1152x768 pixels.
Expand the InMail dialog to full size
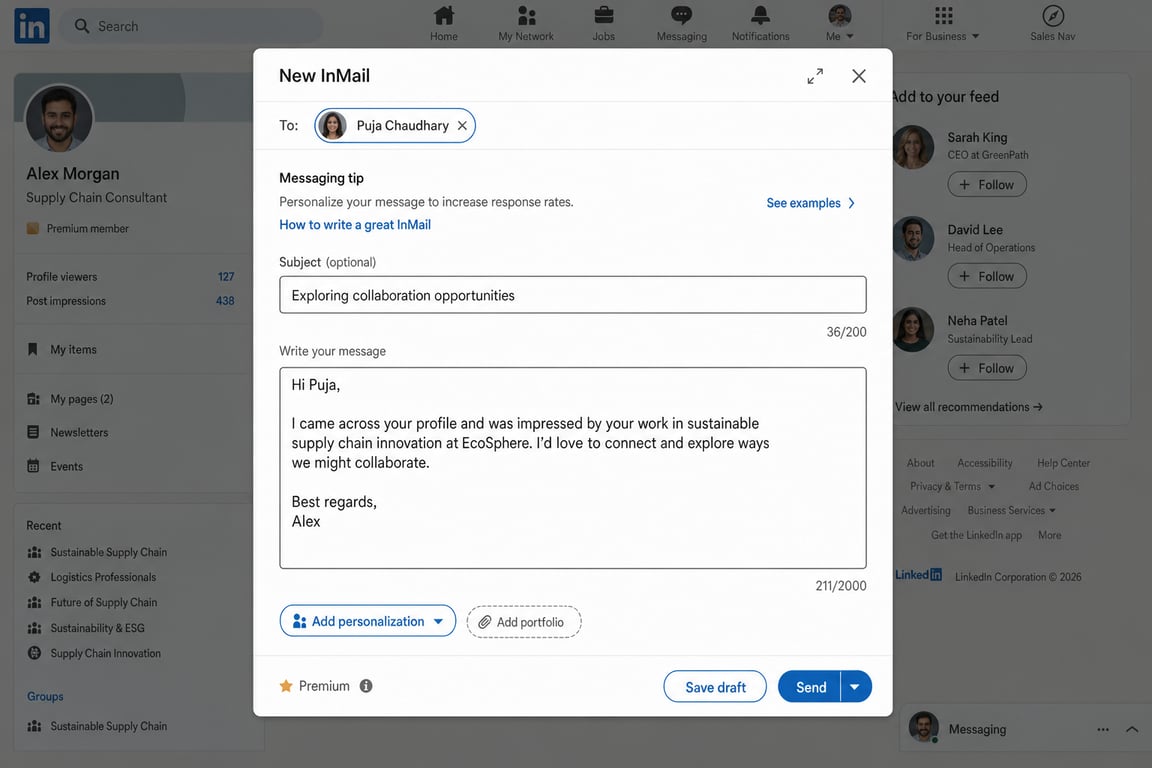click(x=816, y=76)
